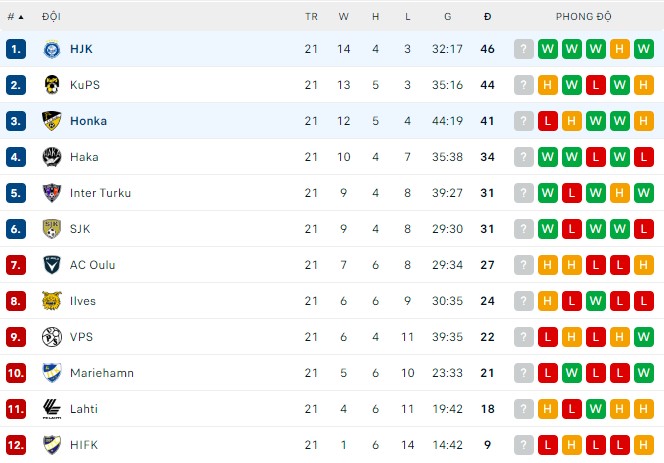
Task: Click HJK's gray upcoming match badge
Action: [x=523, y=49]
